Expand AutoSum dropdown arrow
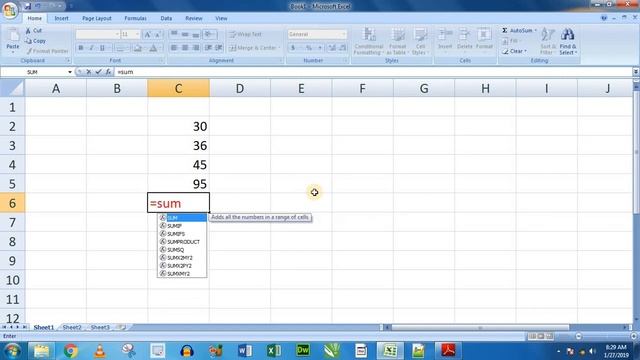 tap(536, 31)
